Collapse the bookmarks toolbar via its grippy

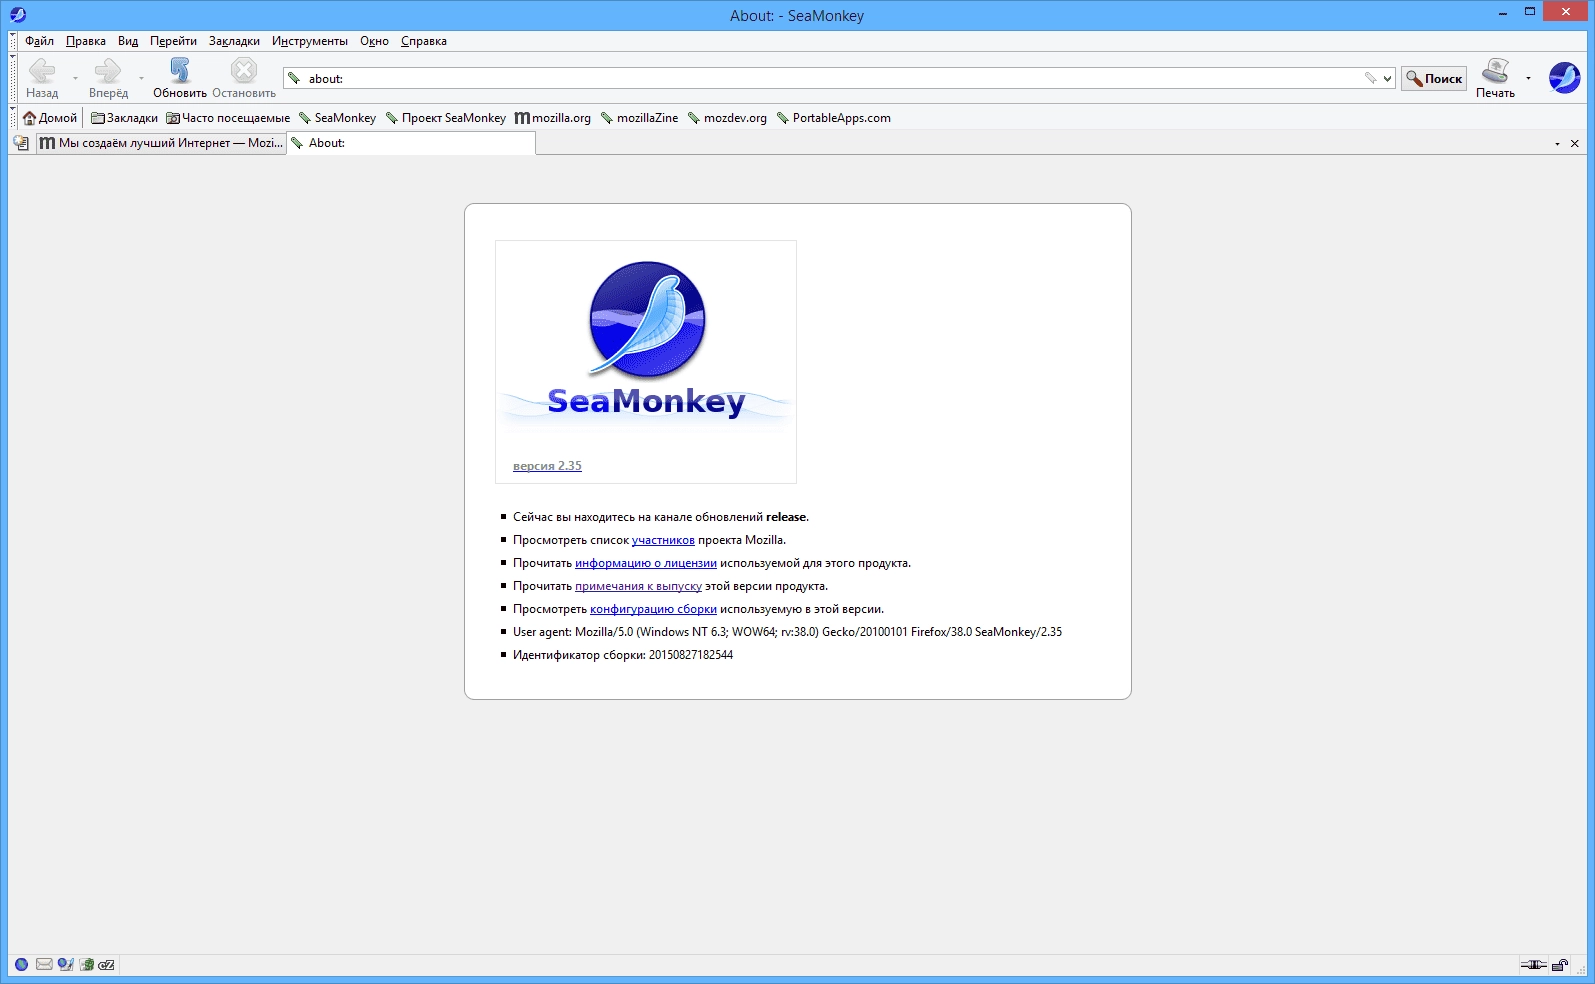click(x=13, y=118)
